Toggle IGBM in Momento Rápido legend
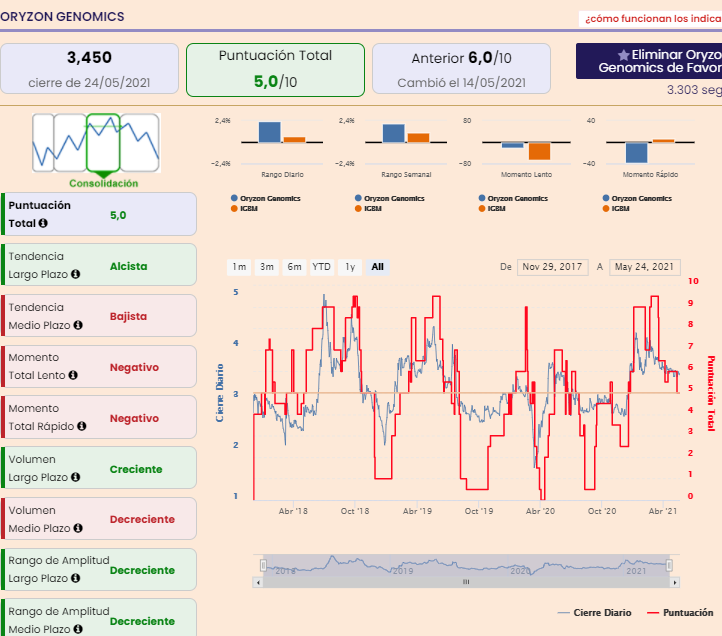This screenshot has height=636, width=722. click(x=616, y=209)
